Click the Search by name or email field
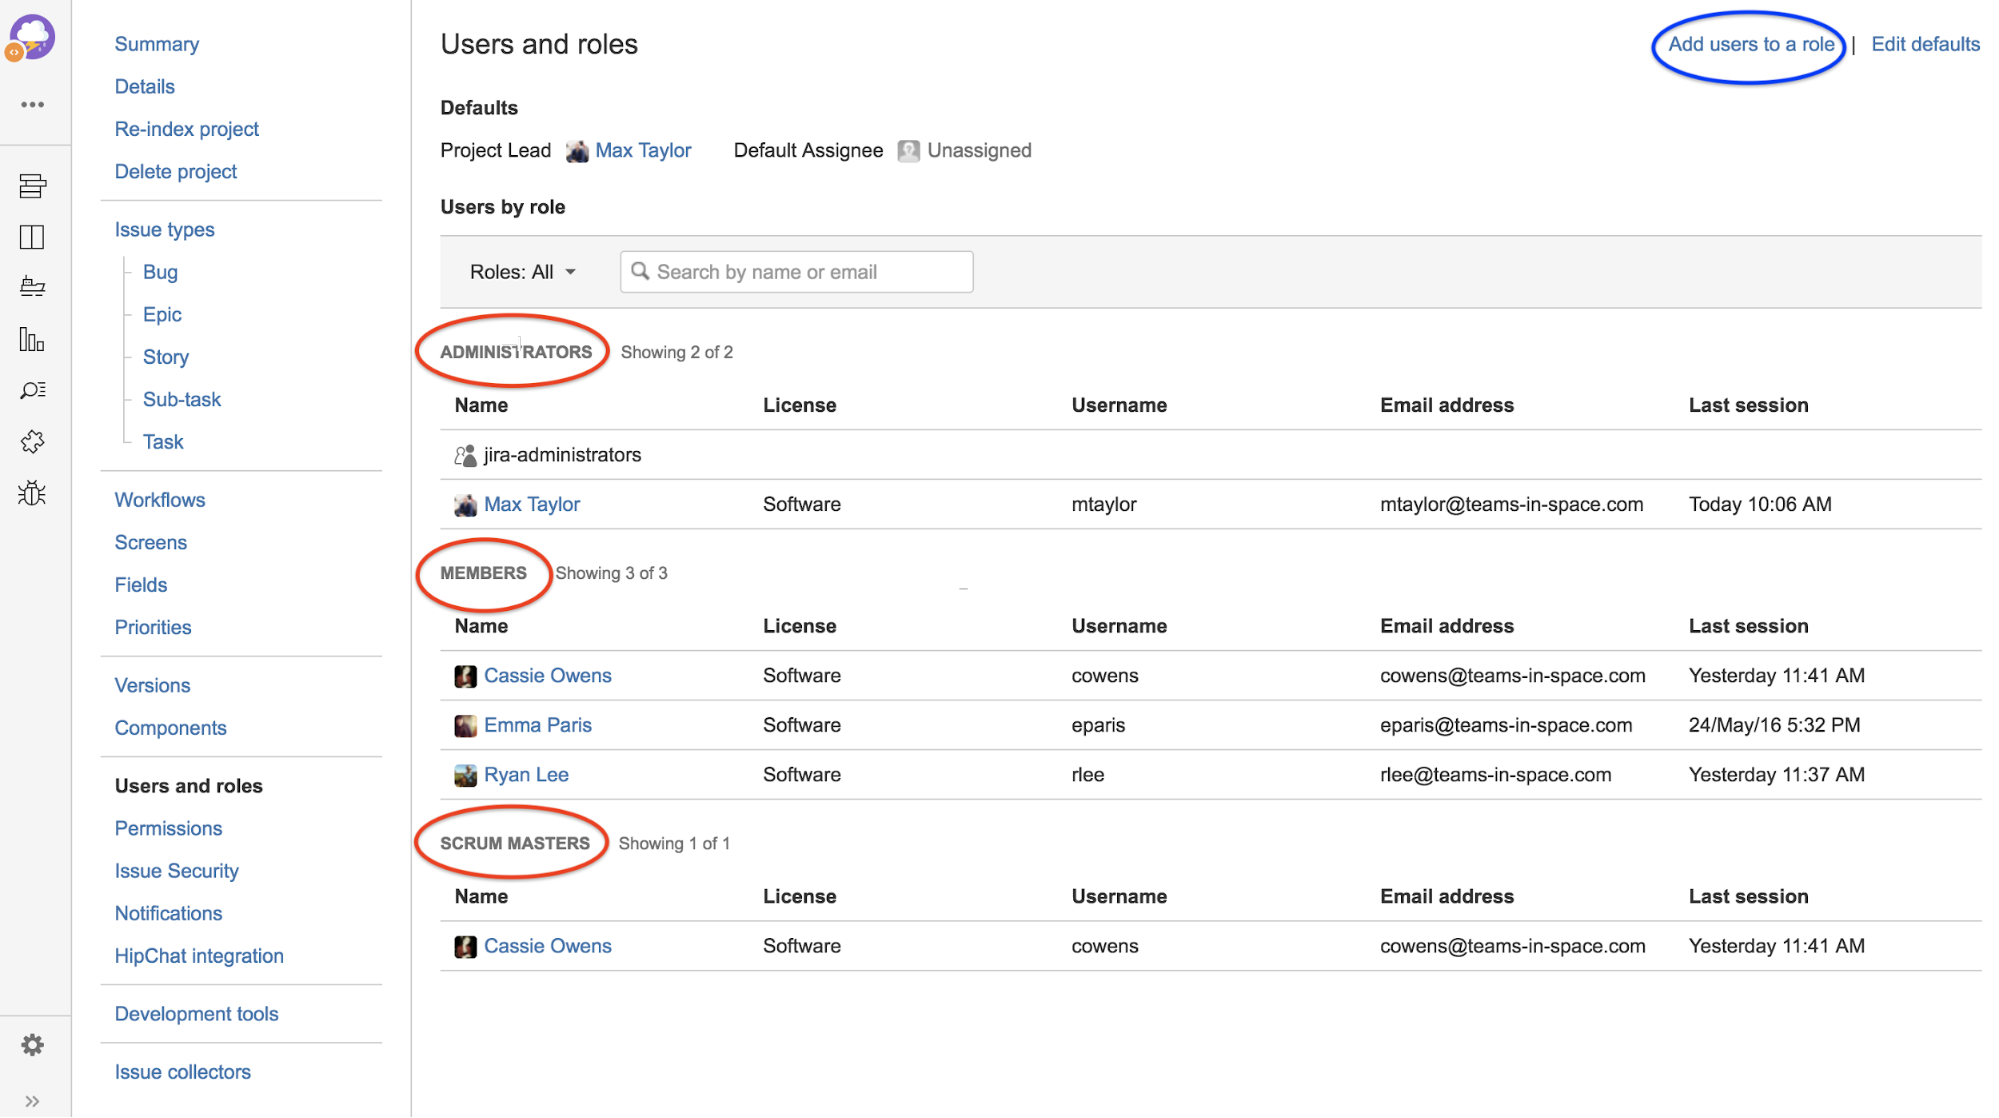The image size is (1999, 1118). (x=796, y=272)
